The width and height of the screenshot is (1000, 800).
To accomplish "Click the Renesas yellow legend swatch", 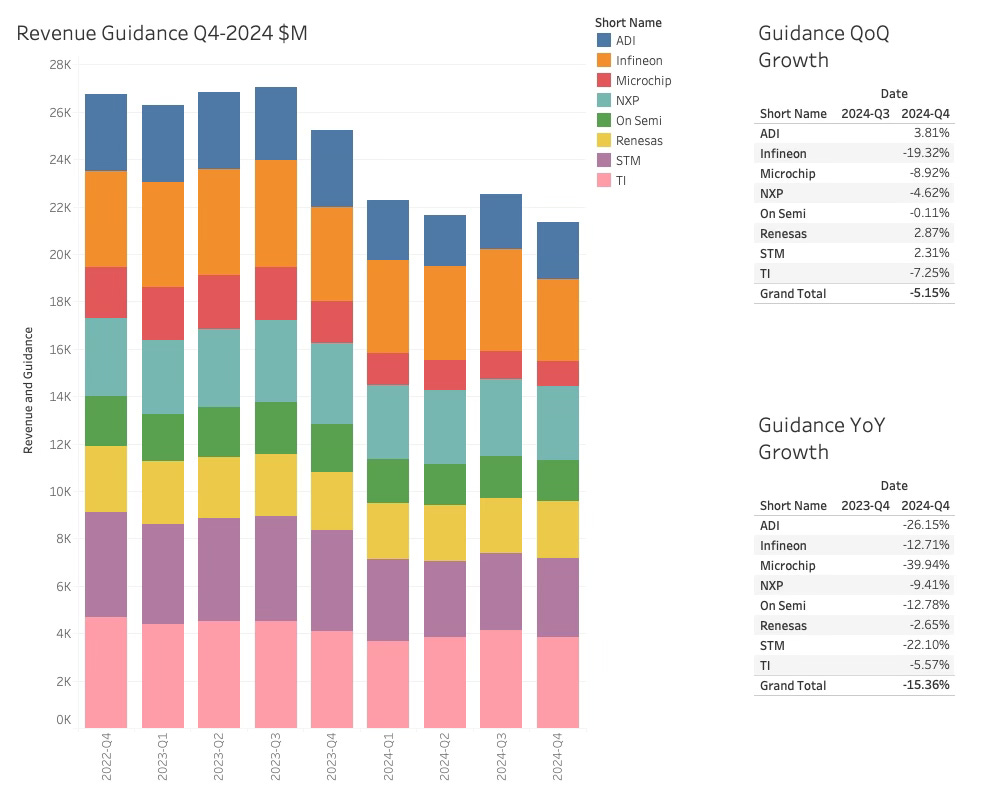I will pyautogui.click(x=604, y=140).
